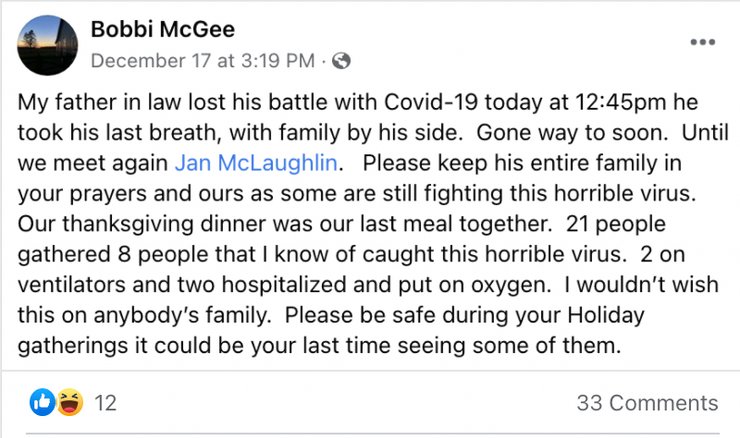Click the word "Covid-19" in the post
This screenshot has height=438, width=740.
tap(431, 102)
